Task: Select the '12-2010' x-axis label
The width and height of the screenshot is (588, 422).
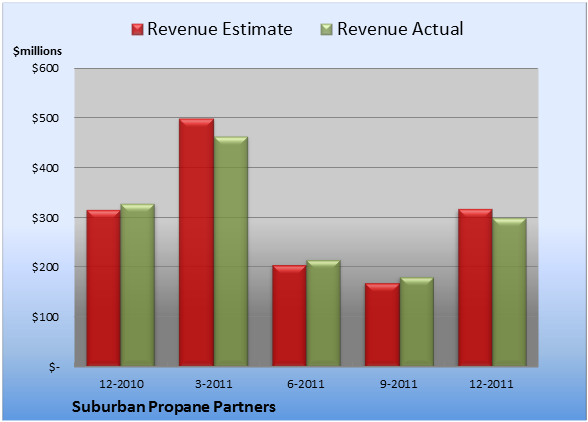Action: click(121, 384)
